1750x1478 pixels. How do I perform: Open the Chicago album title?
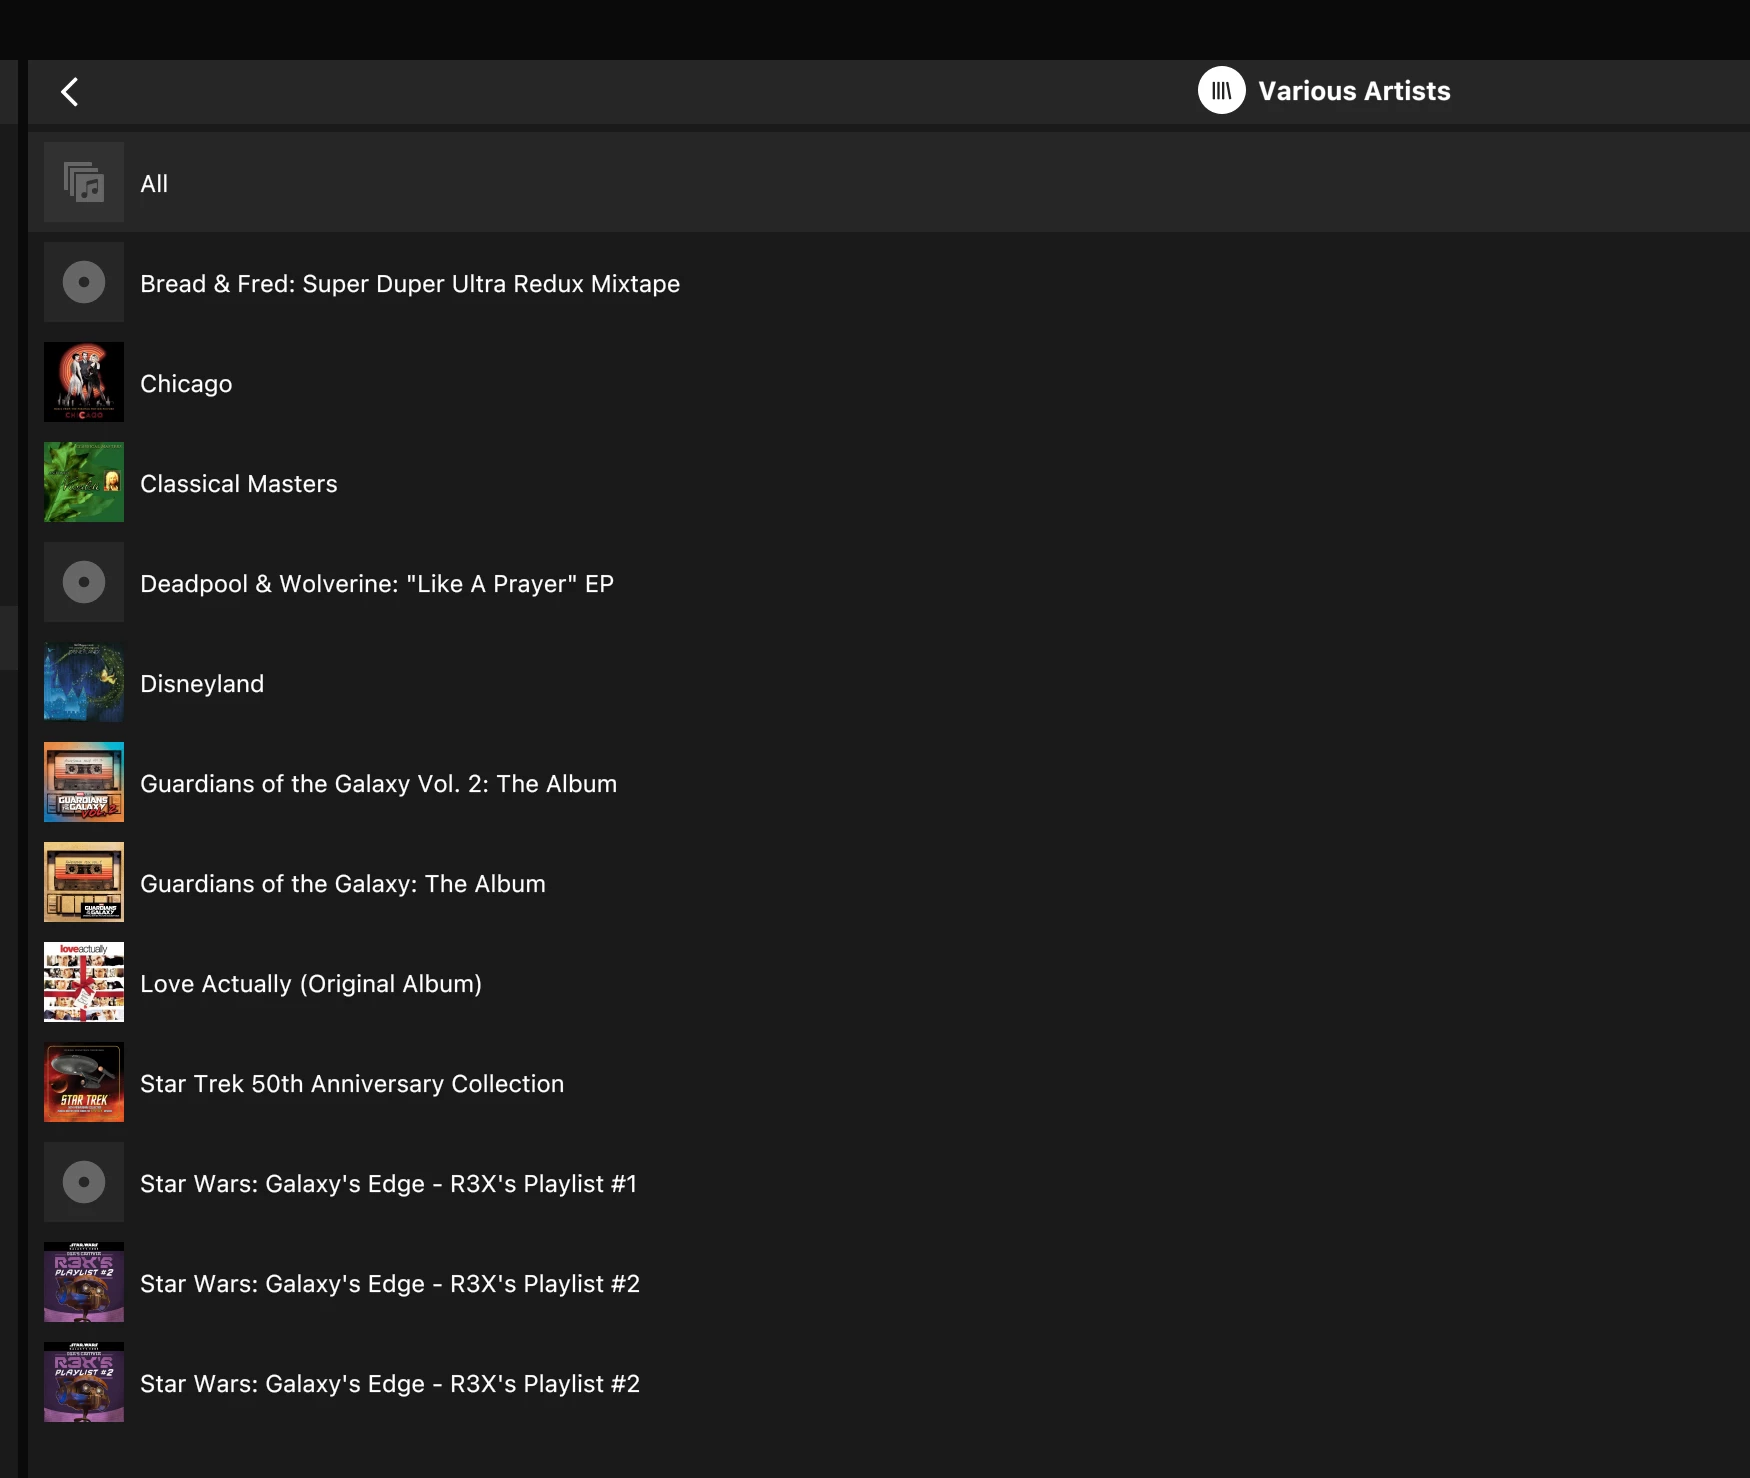pyautogui.click(x=186, y=384)
